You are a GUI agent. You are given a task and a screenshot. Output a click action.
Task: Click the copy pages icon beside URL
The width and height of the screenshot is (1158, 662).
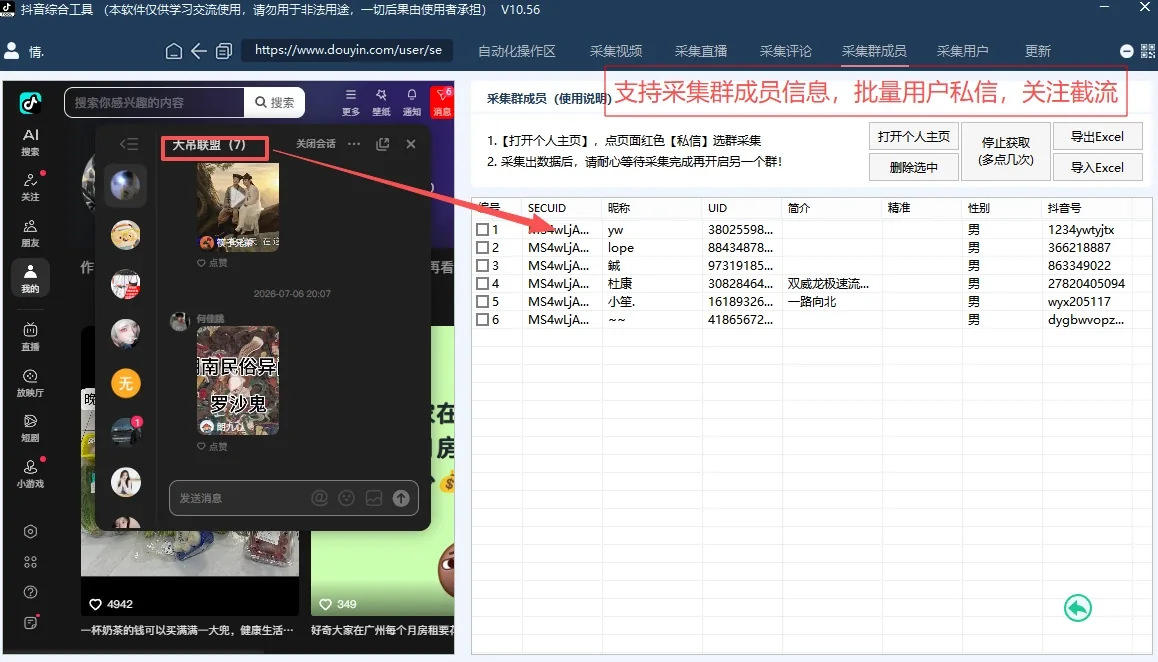(x=224, y=51)
